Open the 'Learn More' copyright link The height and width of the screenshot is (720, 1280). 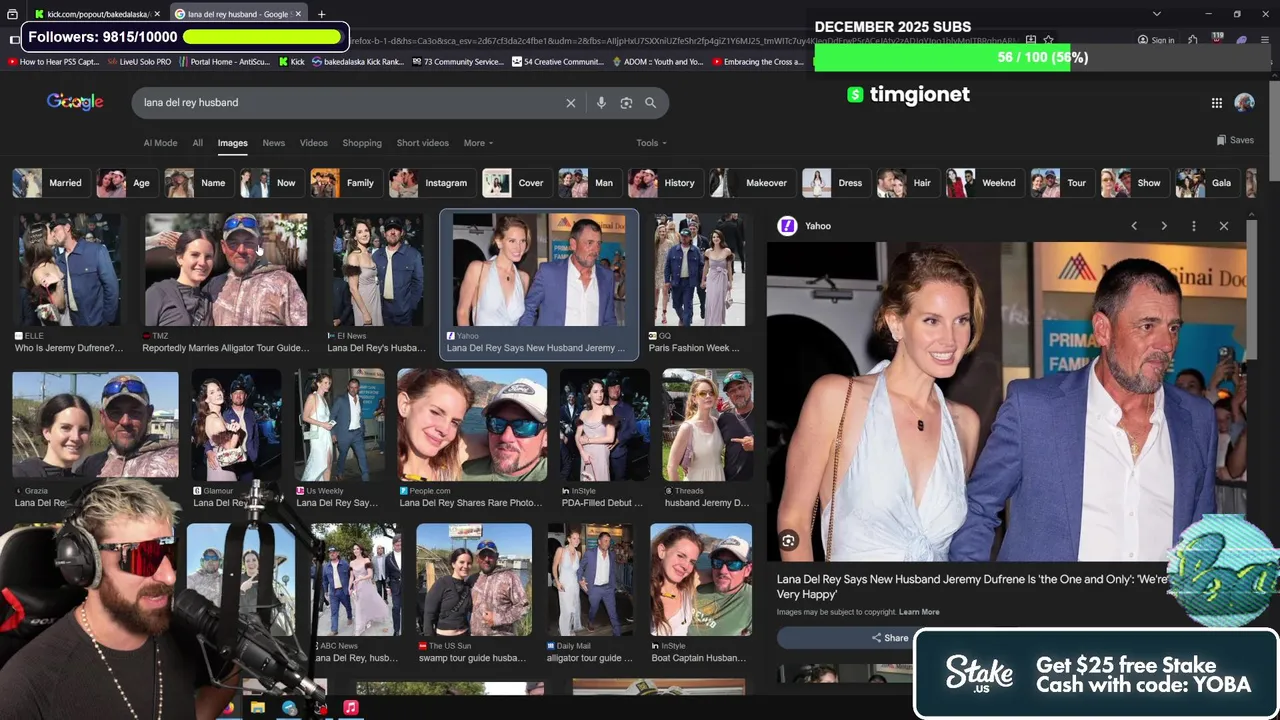[x=919, y=612]
